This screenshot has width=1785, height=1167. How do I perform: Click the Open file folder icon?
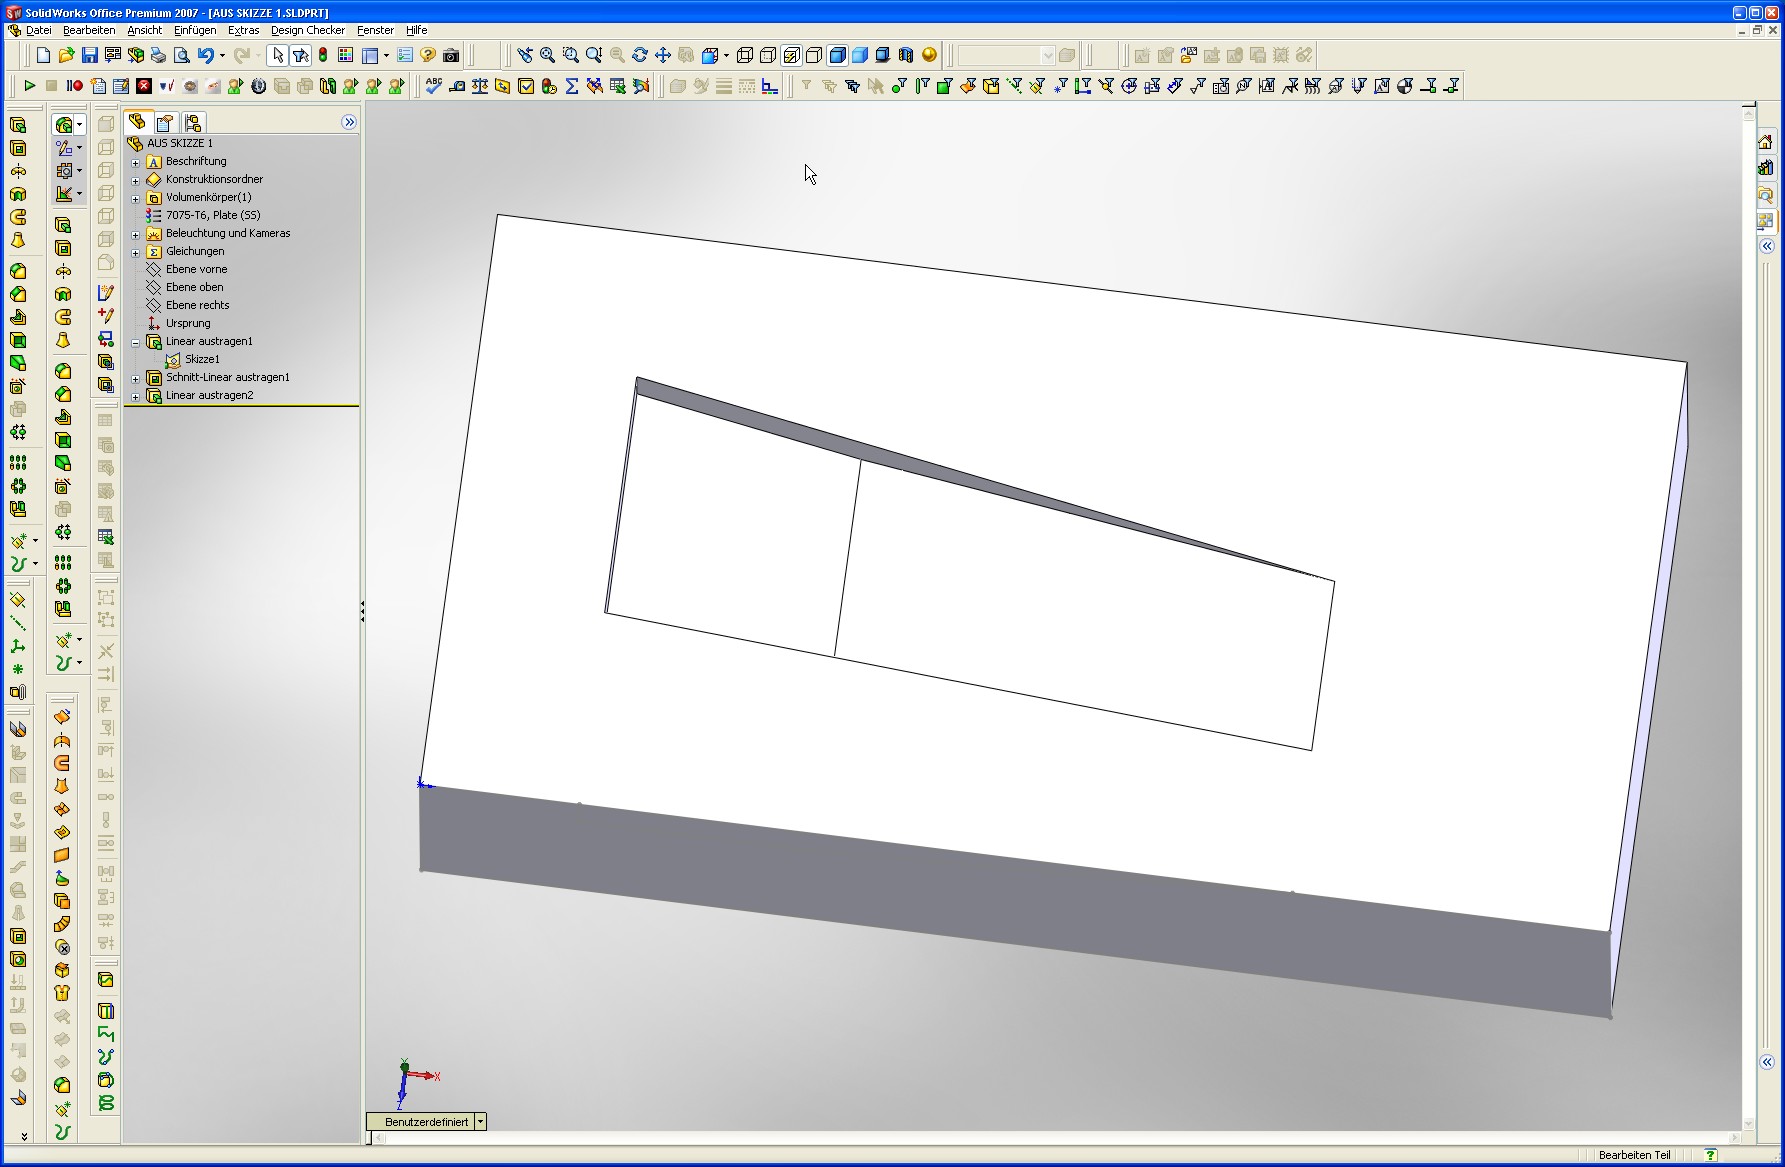[66, 55]
